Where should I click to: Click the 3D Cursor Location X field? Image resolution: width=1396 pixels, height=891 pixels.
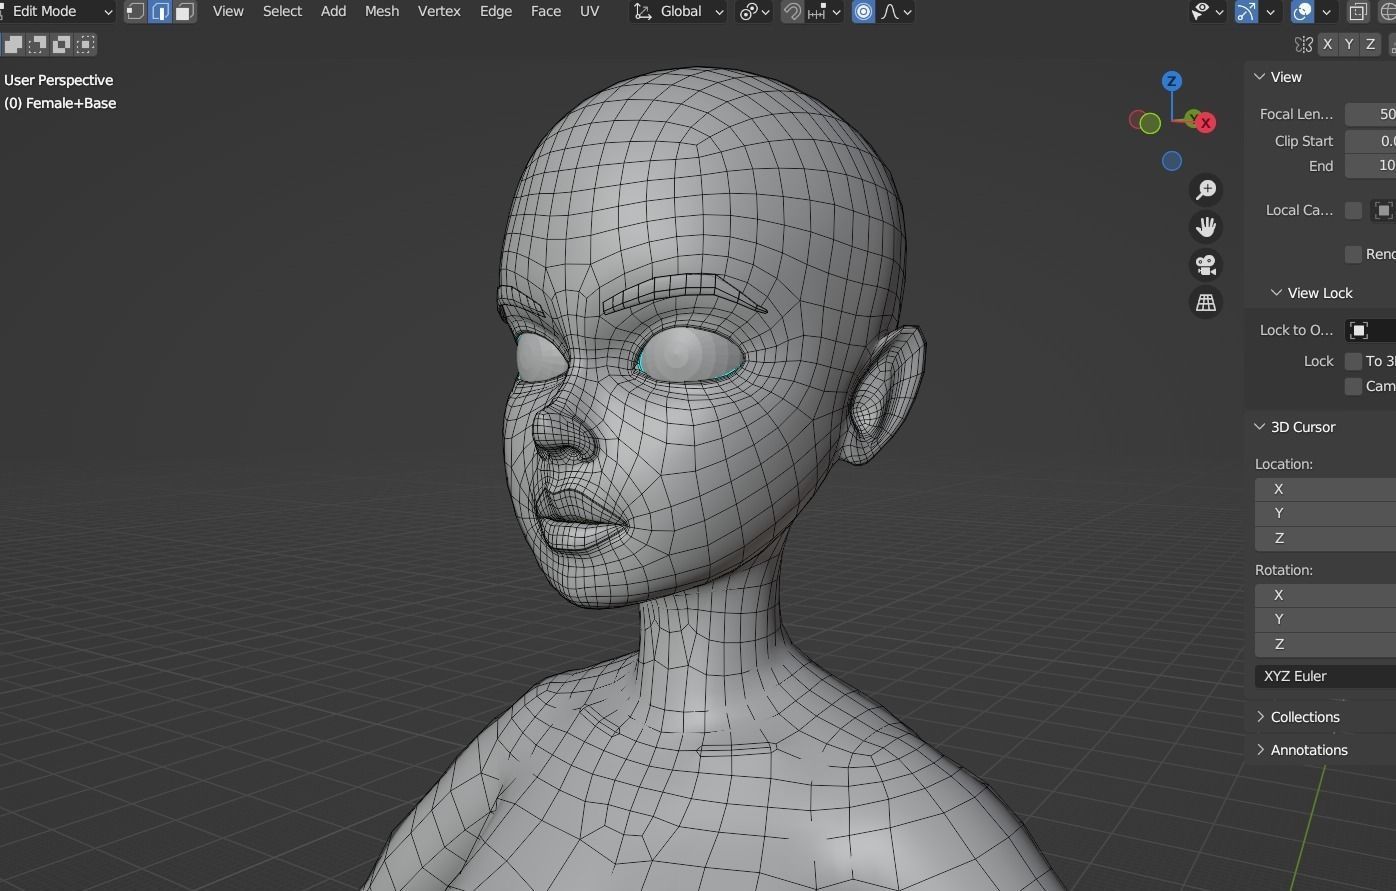pos(1325,489)
